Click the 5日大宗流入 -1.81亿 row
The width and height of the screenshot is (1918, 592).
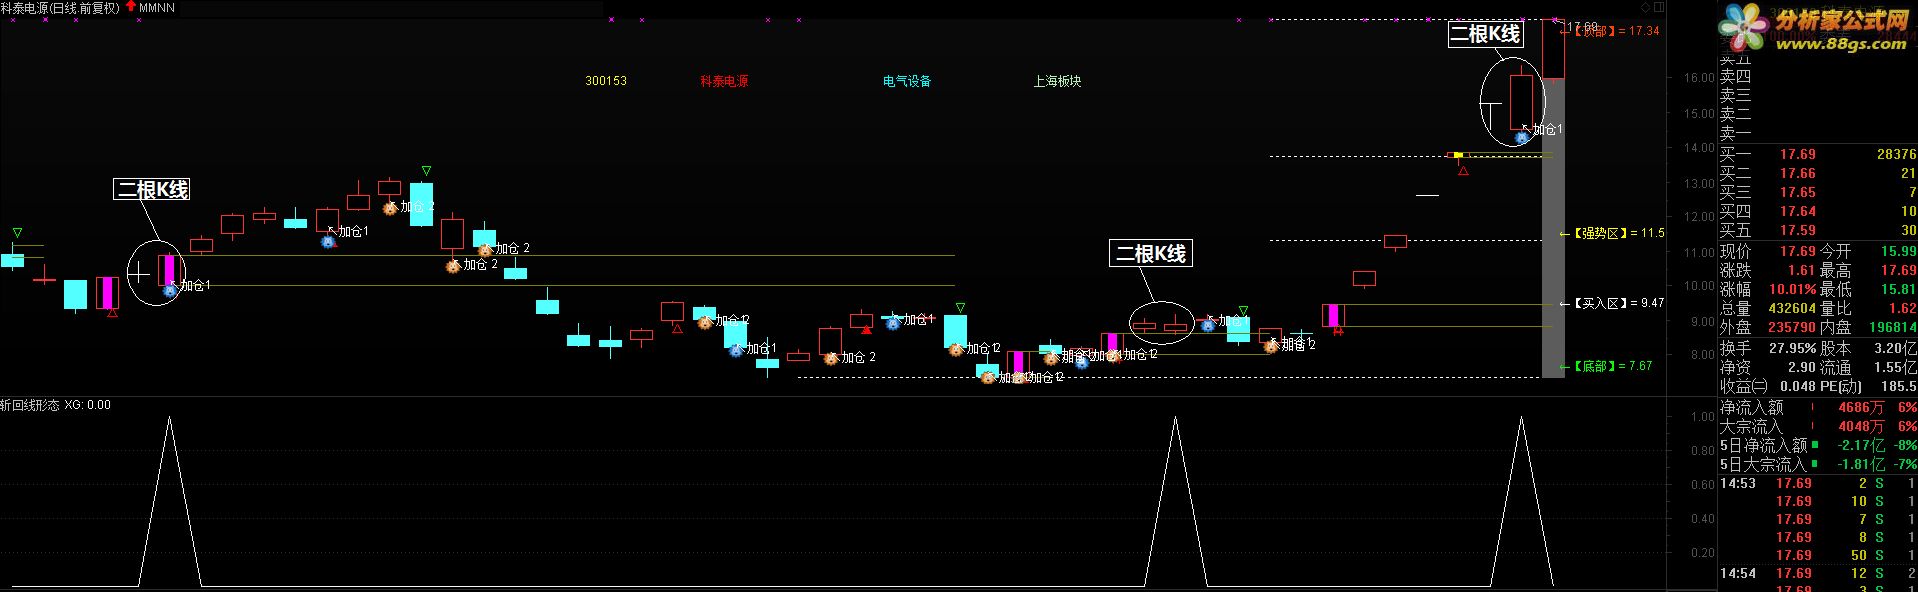coord(1818,464)
